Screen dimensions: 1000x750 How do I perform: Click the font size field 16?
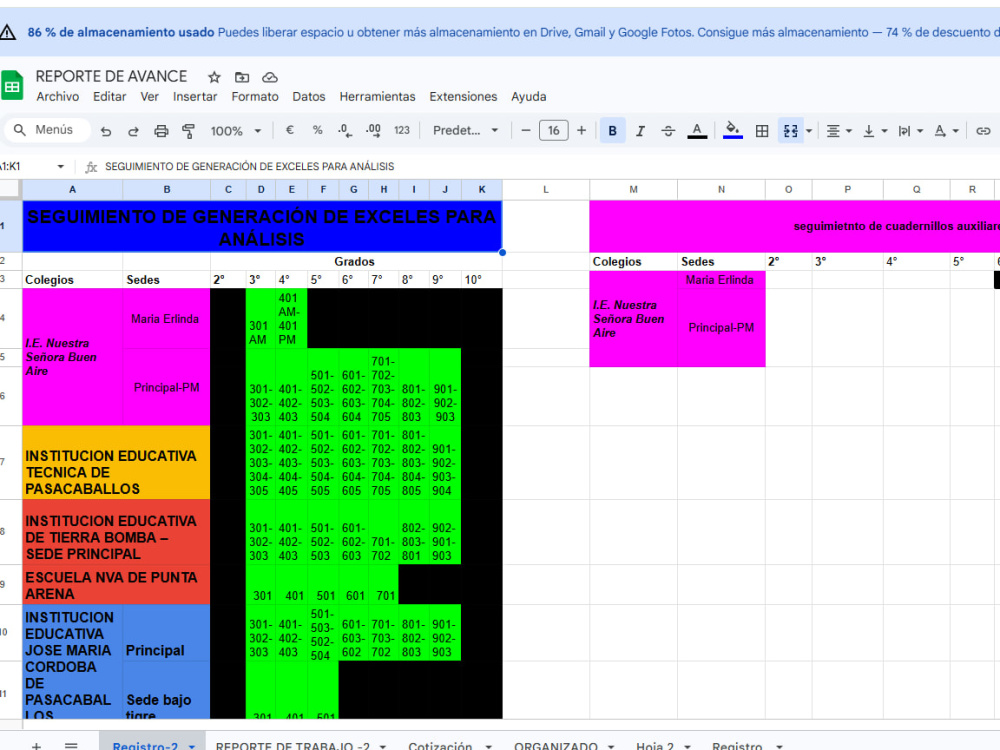pyautogui.click(x=554, y=130)
